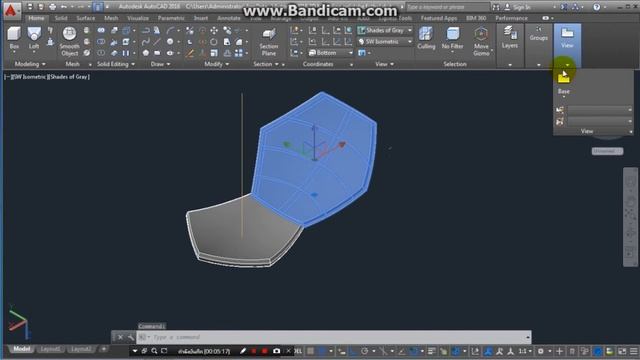The height and width of the screenshot is (360, 640).
Task: Click the Bandicam magnifier icon
Action: coord(154,351)
